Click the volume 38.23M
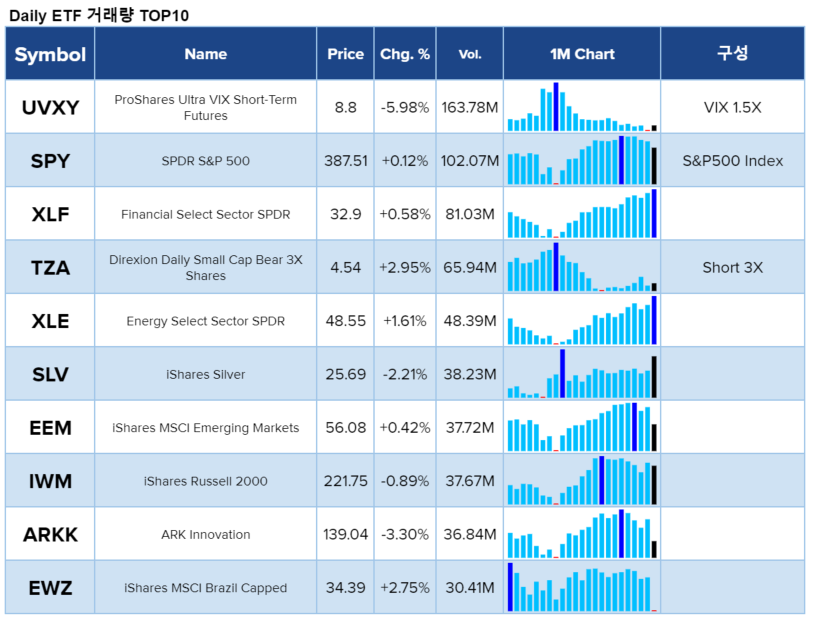 click(x=470, y=374)
